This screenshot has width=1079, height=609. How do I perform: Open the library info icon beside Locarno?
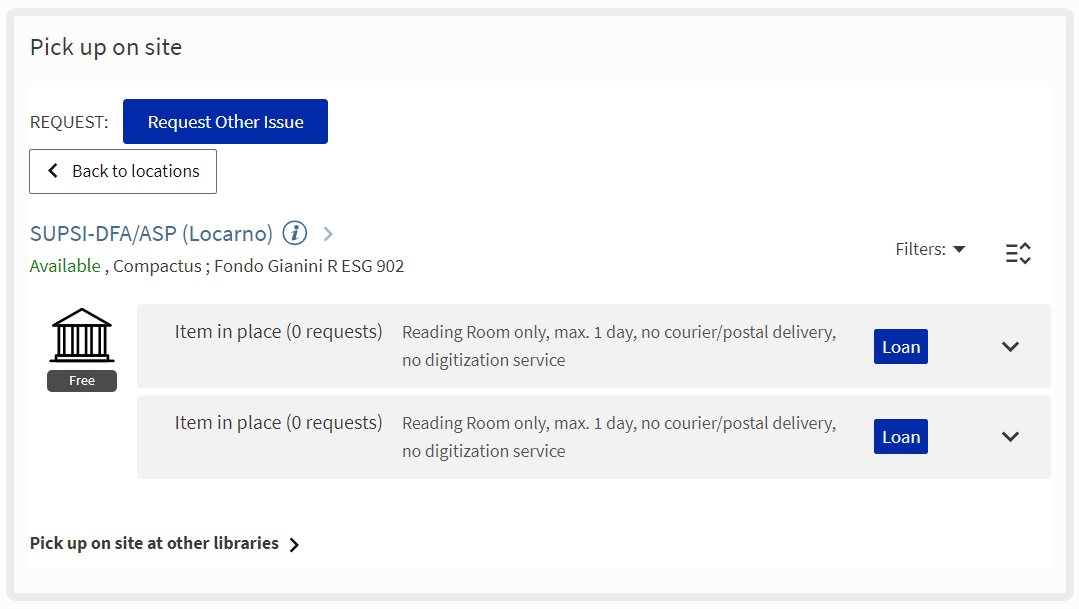coord(294,233)
